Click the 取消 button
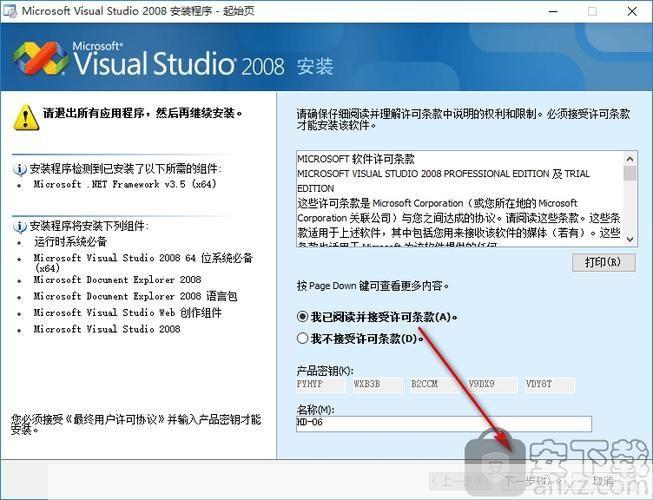The image size is (653, 500). pyautogui.click(x=604, y=482)
